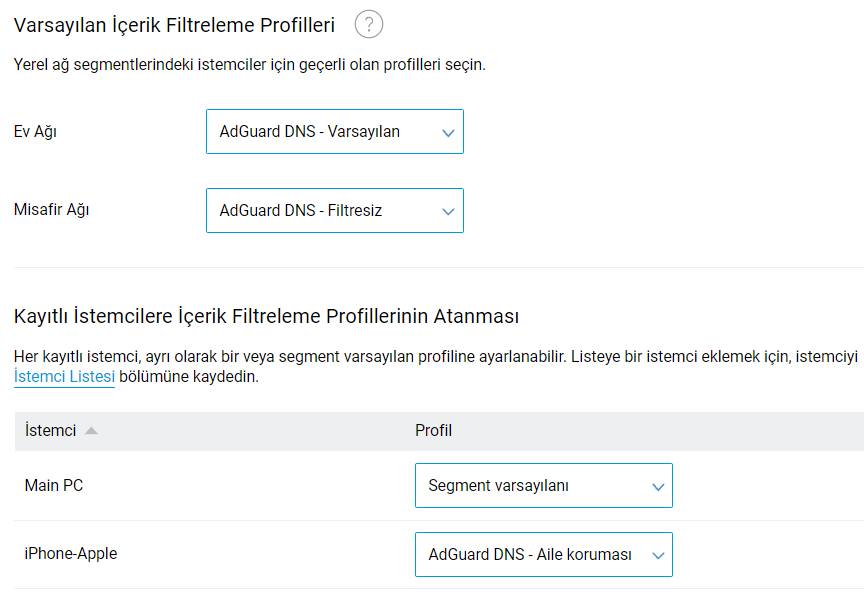The image size is (864, 600).
Task: Click the Ev Ağı label
Action: pyautogui.click(x=35, y=132)
